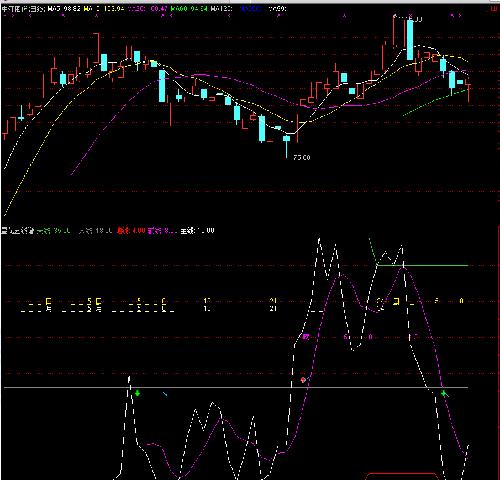Viewport: 500px width, 480px height.
Task: Click the red rounded bracket shape at chart bottom
Action: click(403, 475)
